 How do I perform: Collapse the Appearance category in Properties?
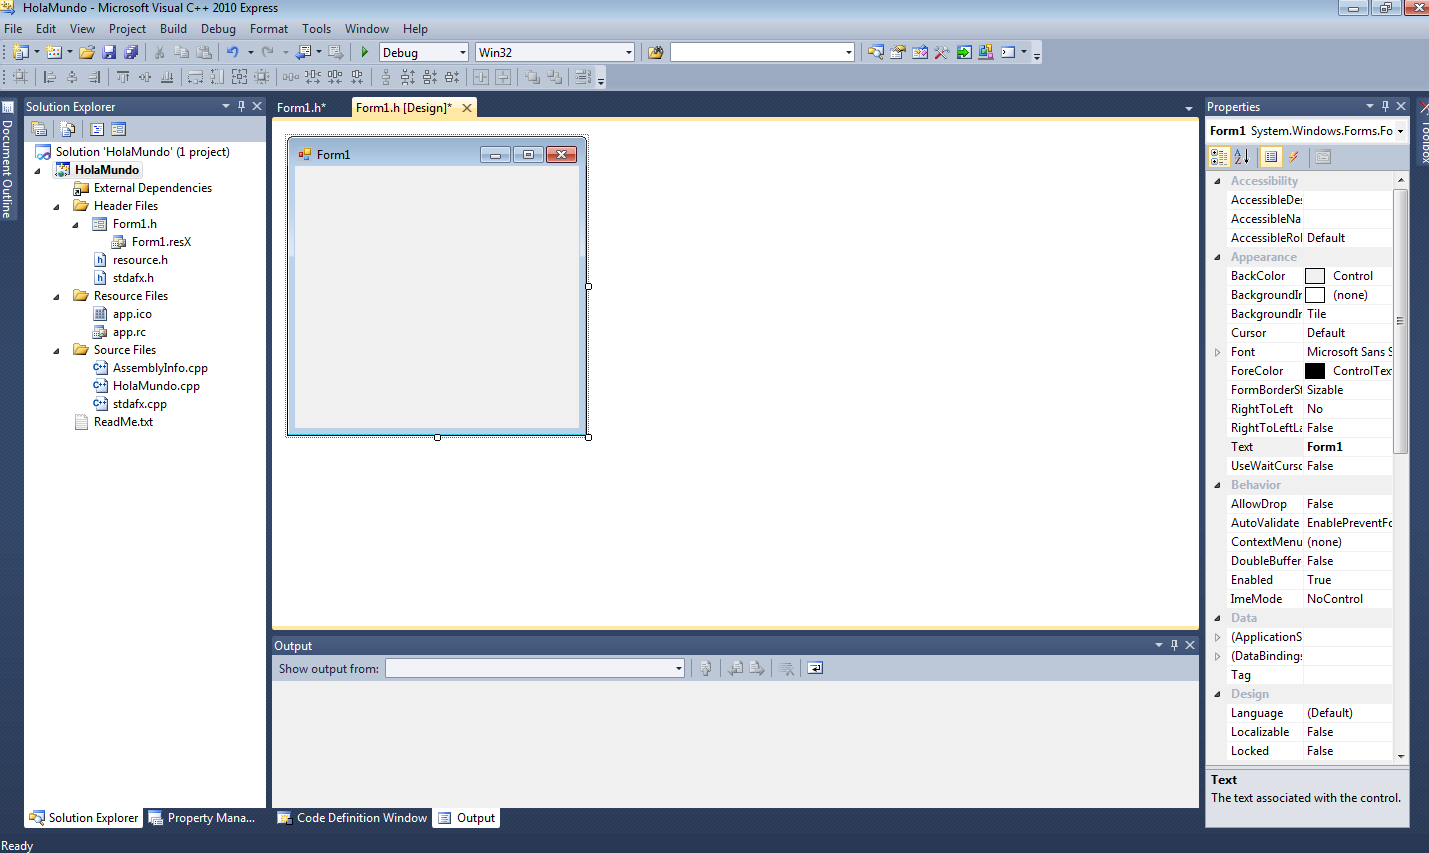click(1217, 257)
